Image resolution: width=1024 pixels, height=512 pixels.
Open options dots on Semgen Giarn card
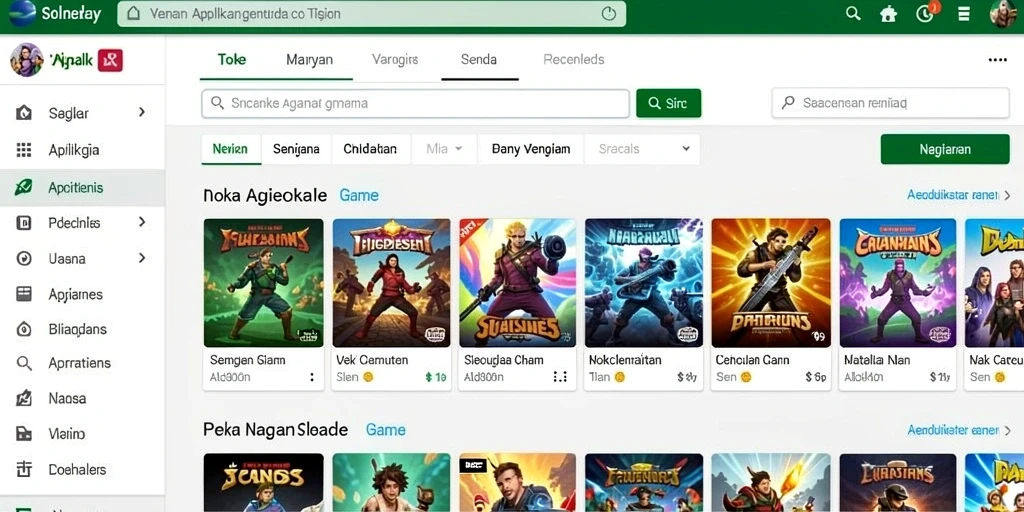click(x=312, y=377)
